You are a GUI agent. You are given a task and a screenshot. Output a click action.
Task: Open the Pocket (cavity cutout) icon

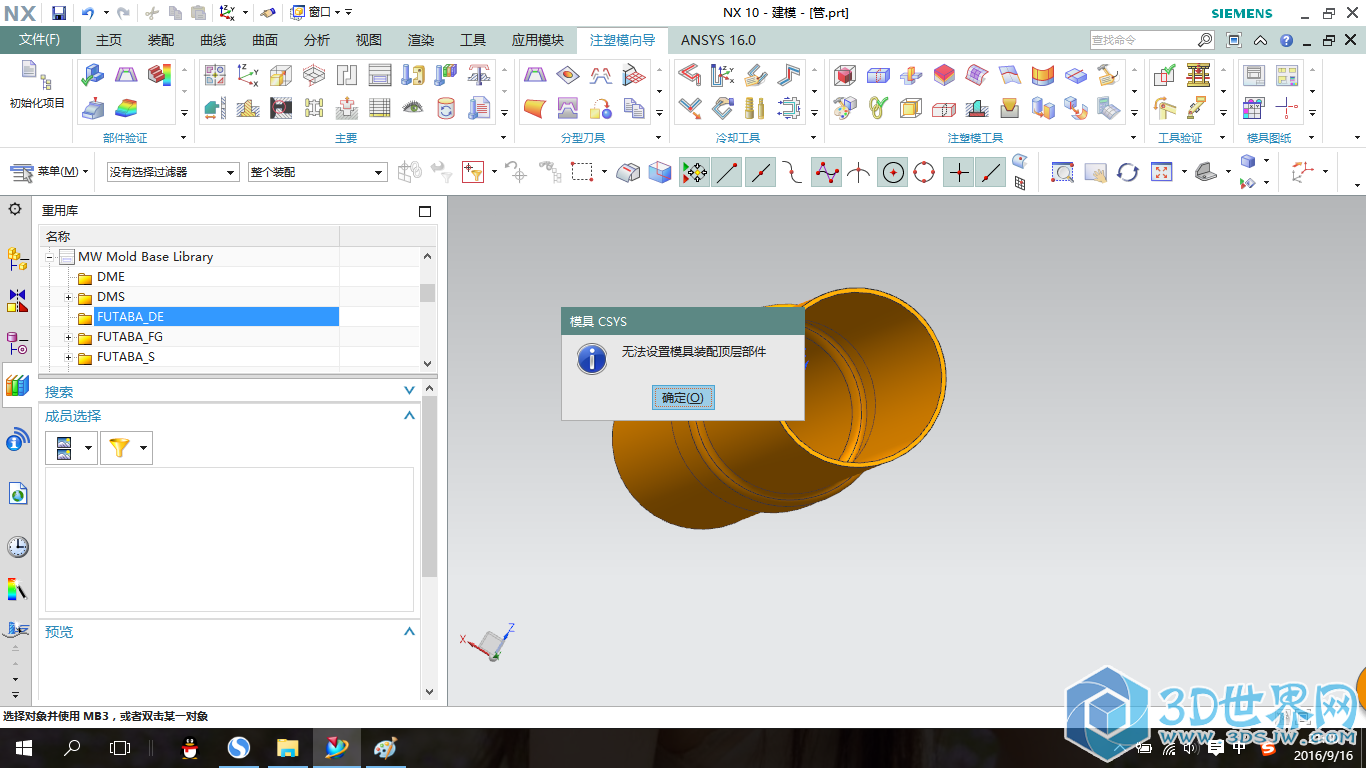click(346, 107)
